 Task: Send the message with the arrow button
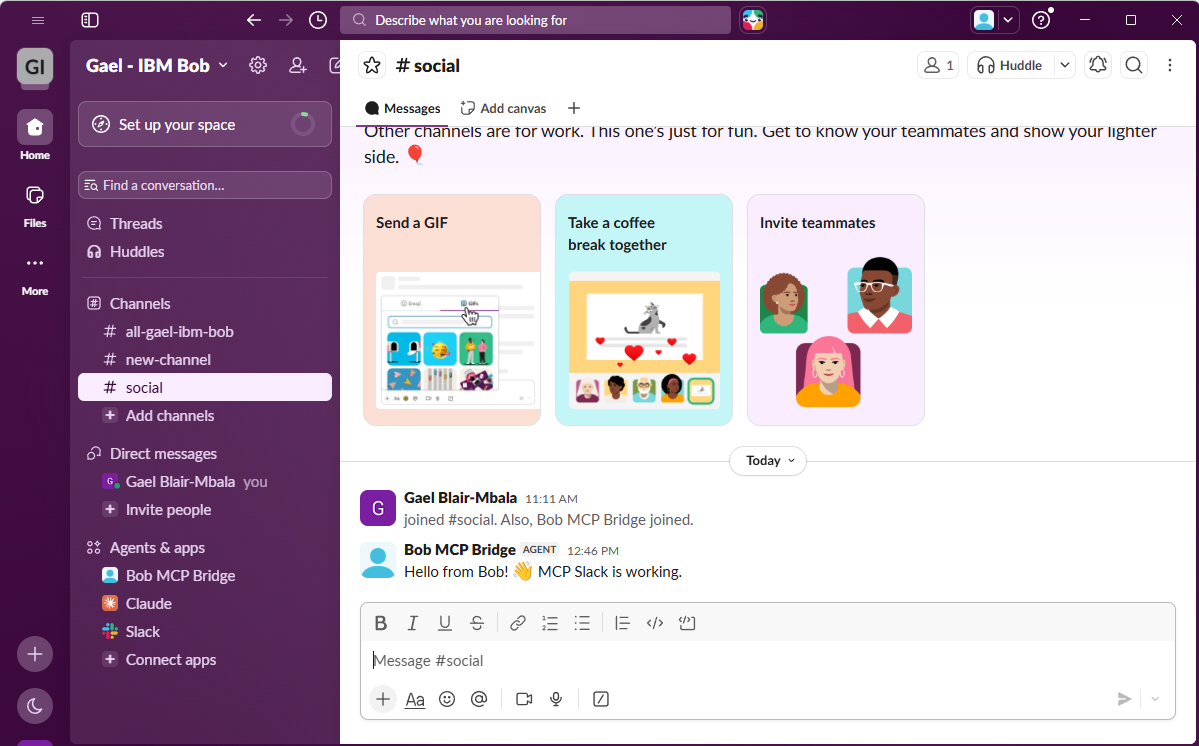1124,699
